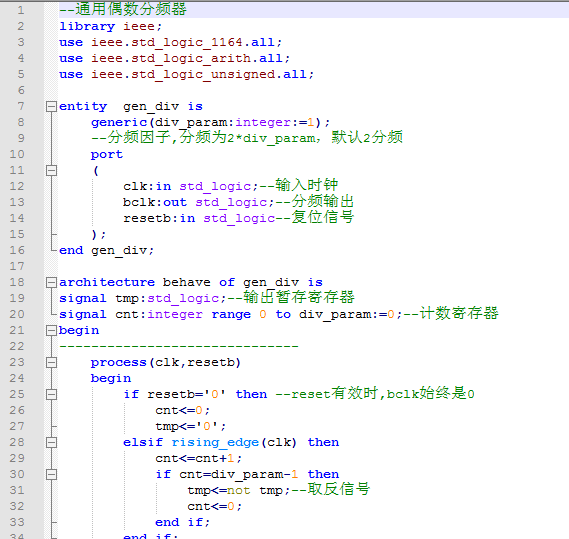The width and height of the screenshot is (569, 539).
Task: Click "if resetb='0' then" statement
Action: [x=195, y=394]
